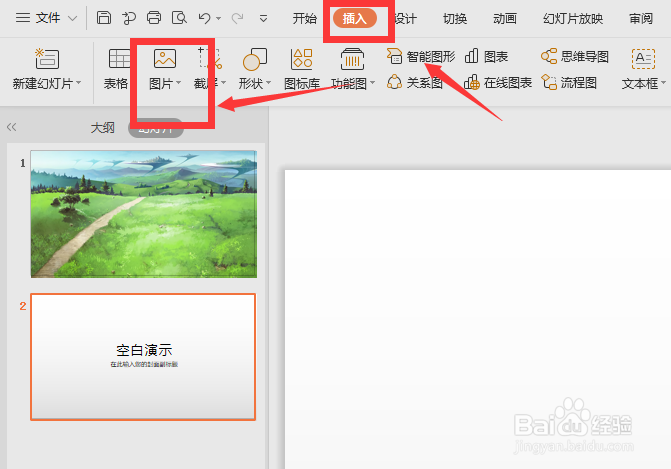Screen dimensions: 671x469
Task: Select slide 1 landscape thumbnail
Action: point(144,214)
